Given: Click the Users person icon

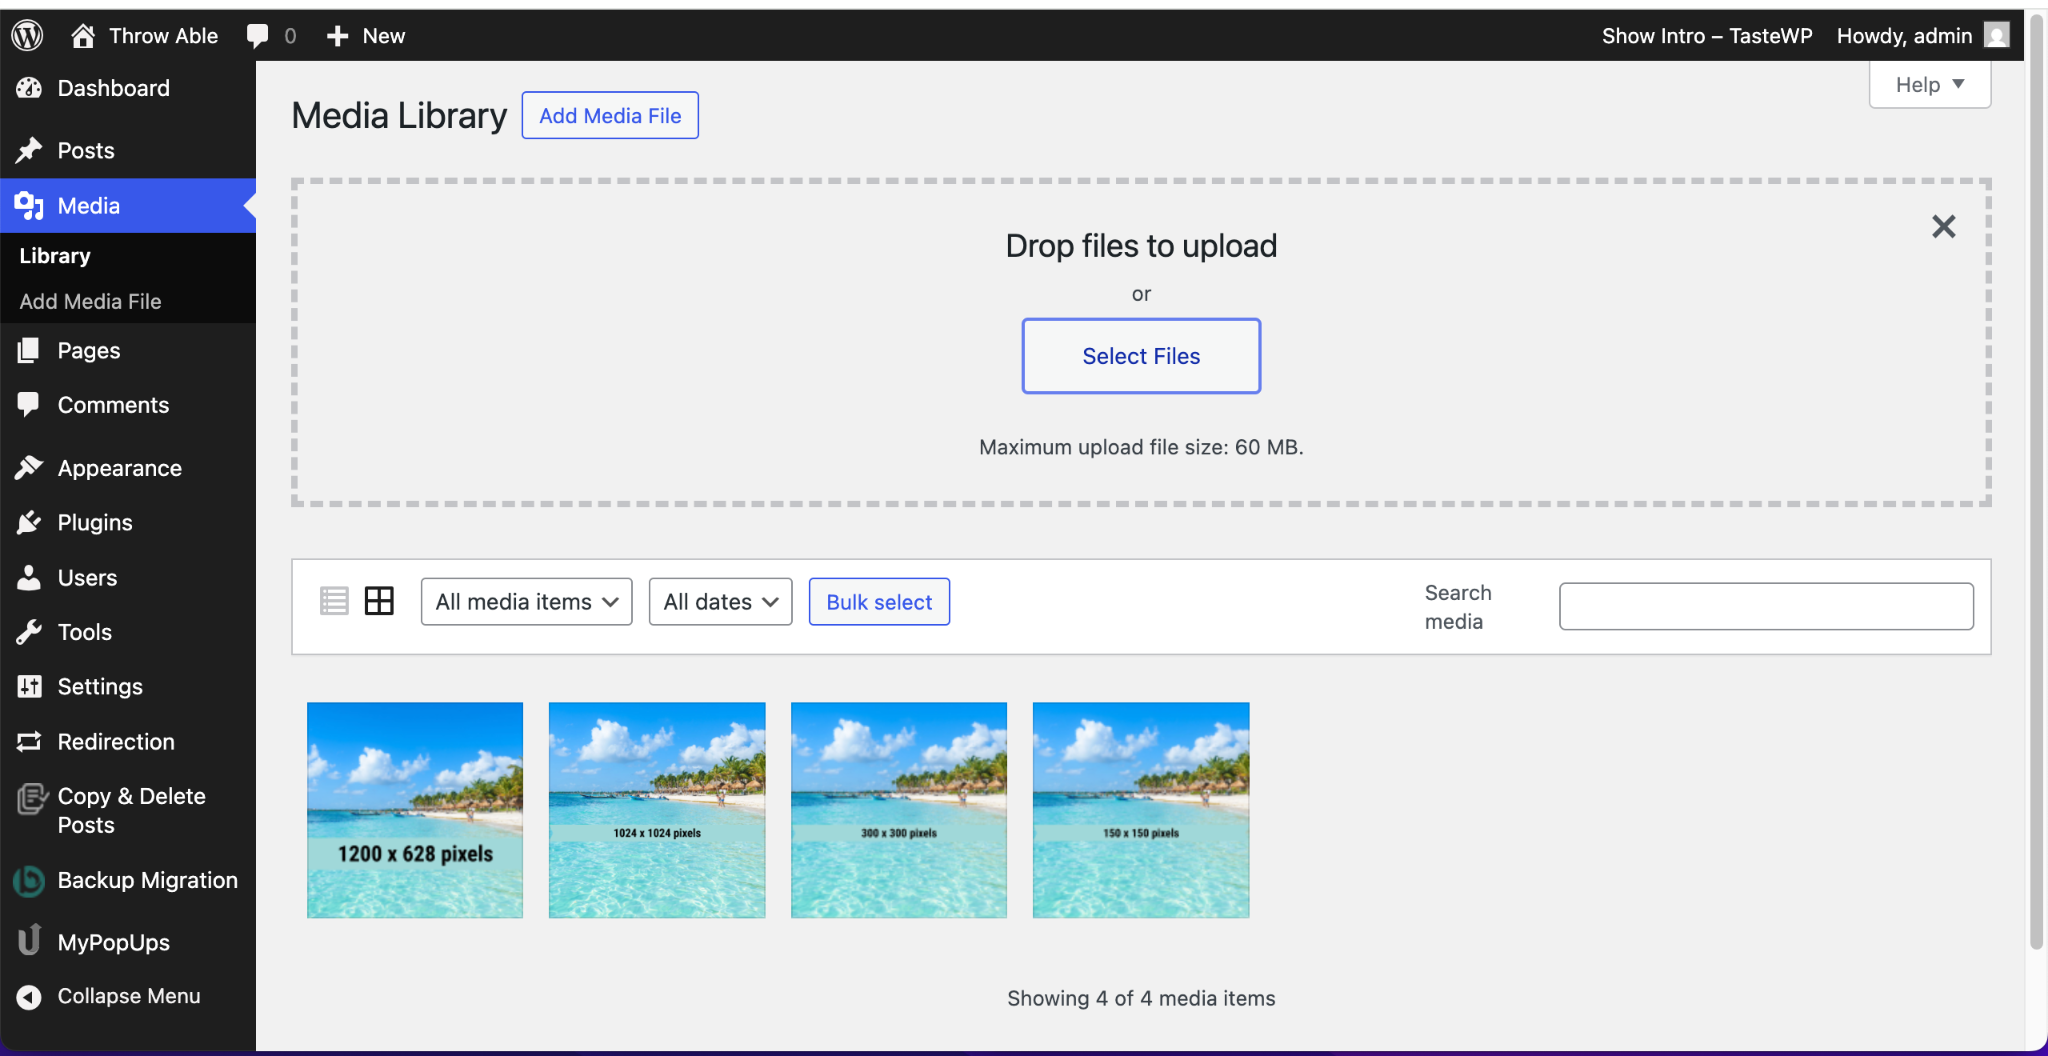Looking at the screenshot, I should point(29,577).
